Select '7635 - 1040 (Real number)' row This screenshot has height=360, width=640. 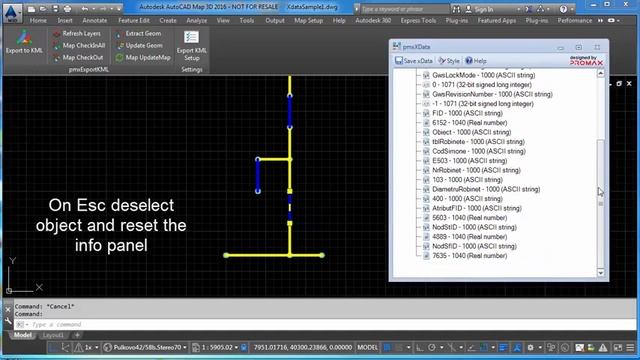click(469, 256)
